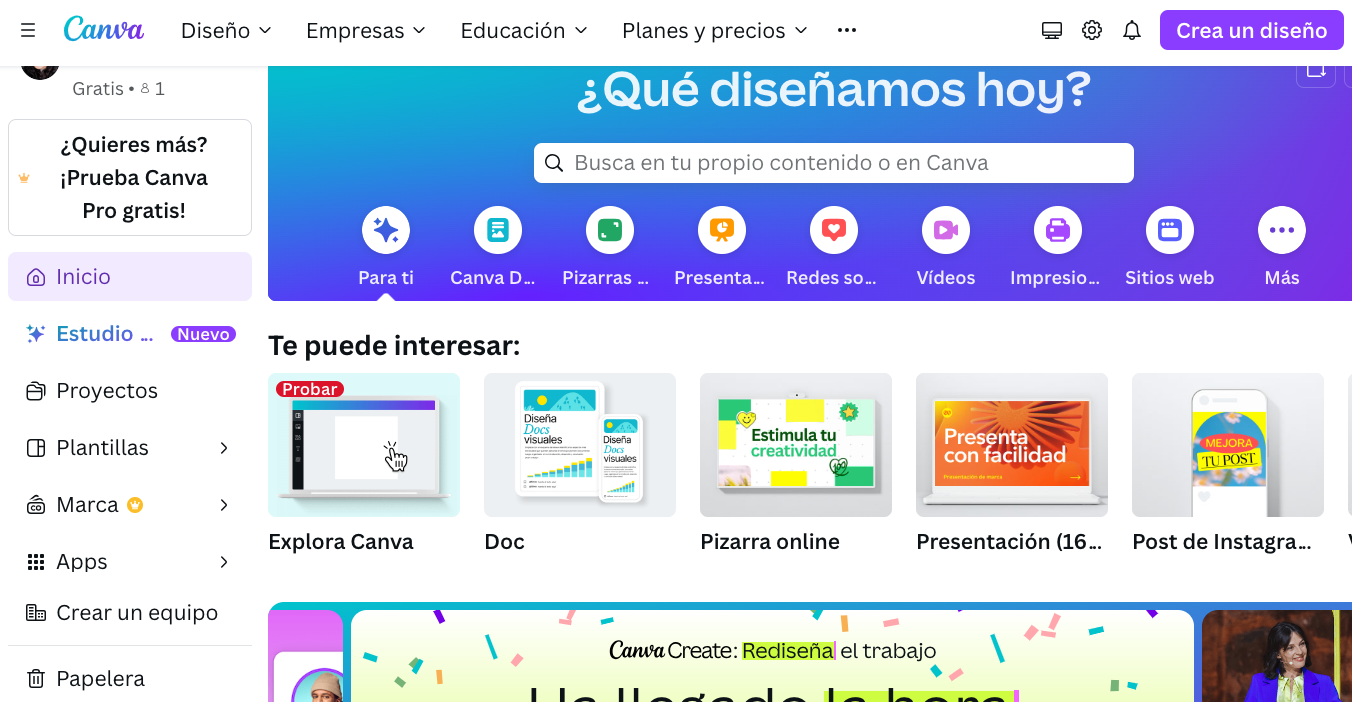Image resolution: width=1352 pixels, height=702 pixels.
Task: Open the Pizarra online thumbnail
Action: coord(796,445)
